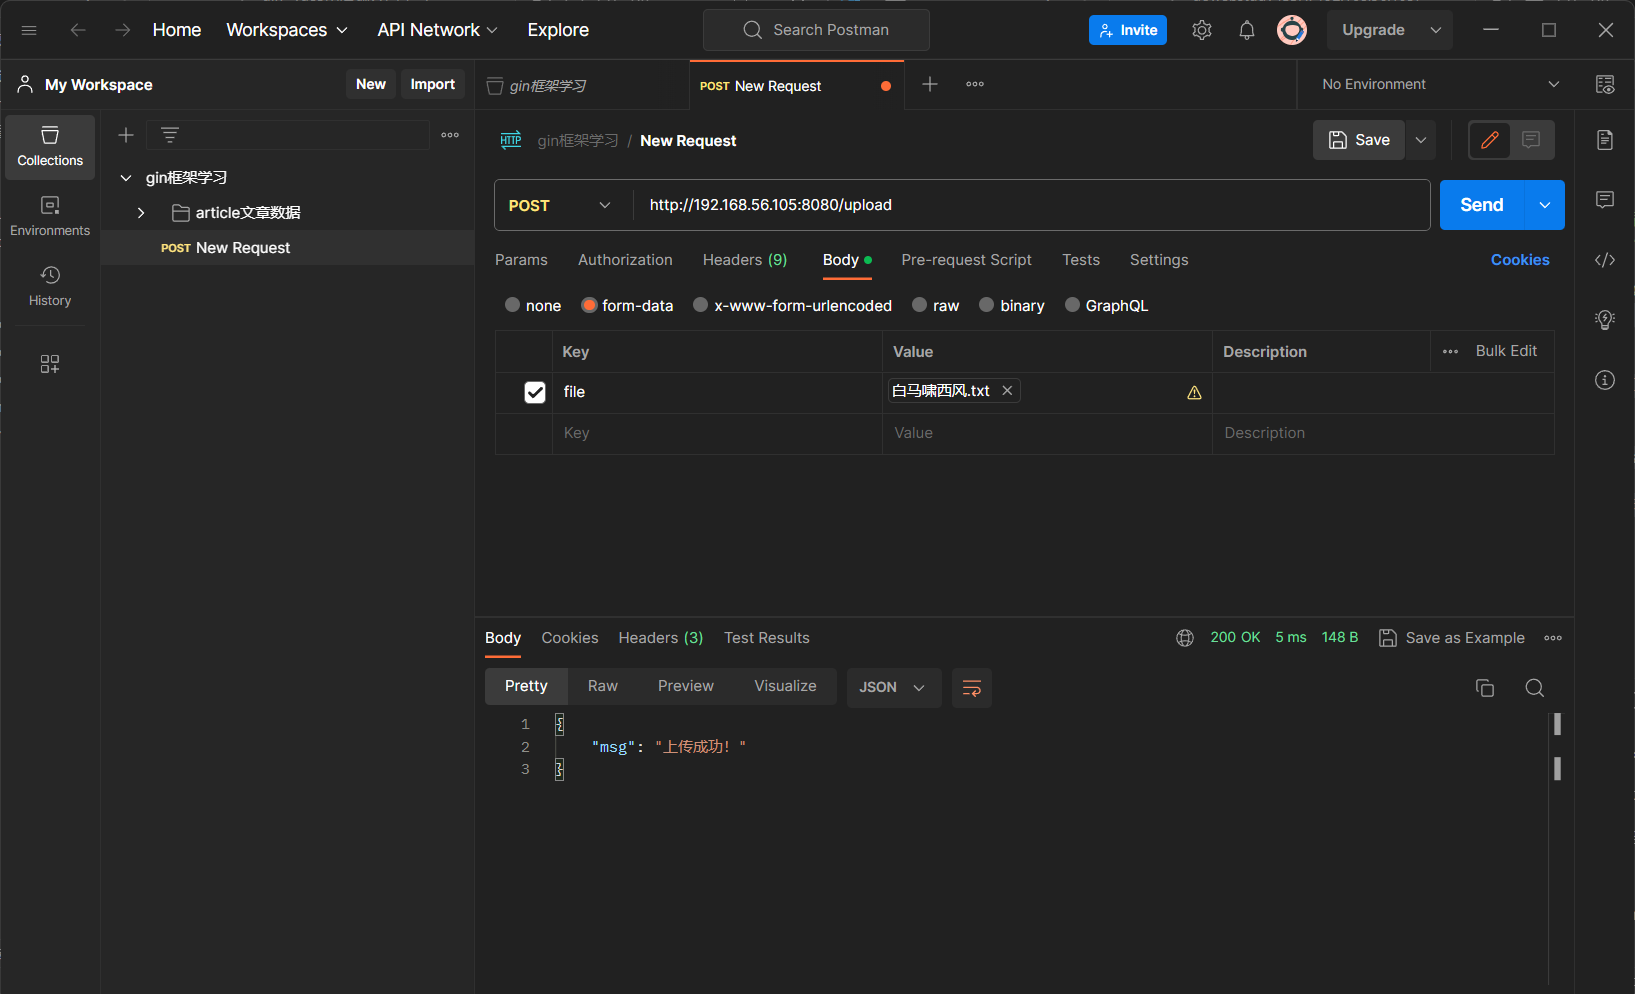Copy response with copy icon
This screenshot has height=994, width=1635.
point(1485,688)
